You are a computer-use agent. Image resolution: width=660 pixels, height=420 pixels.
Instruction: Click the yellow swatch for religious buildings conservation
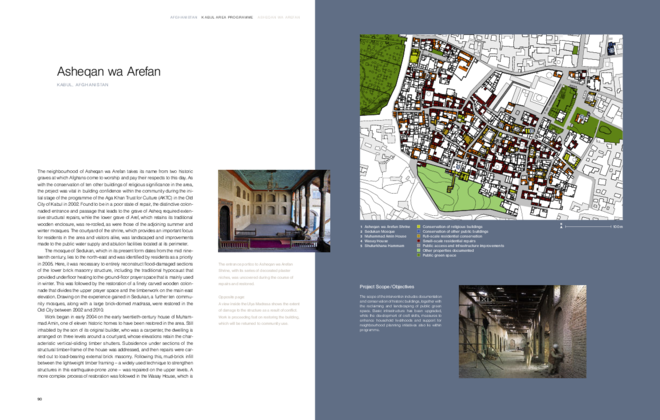point(418,227)
